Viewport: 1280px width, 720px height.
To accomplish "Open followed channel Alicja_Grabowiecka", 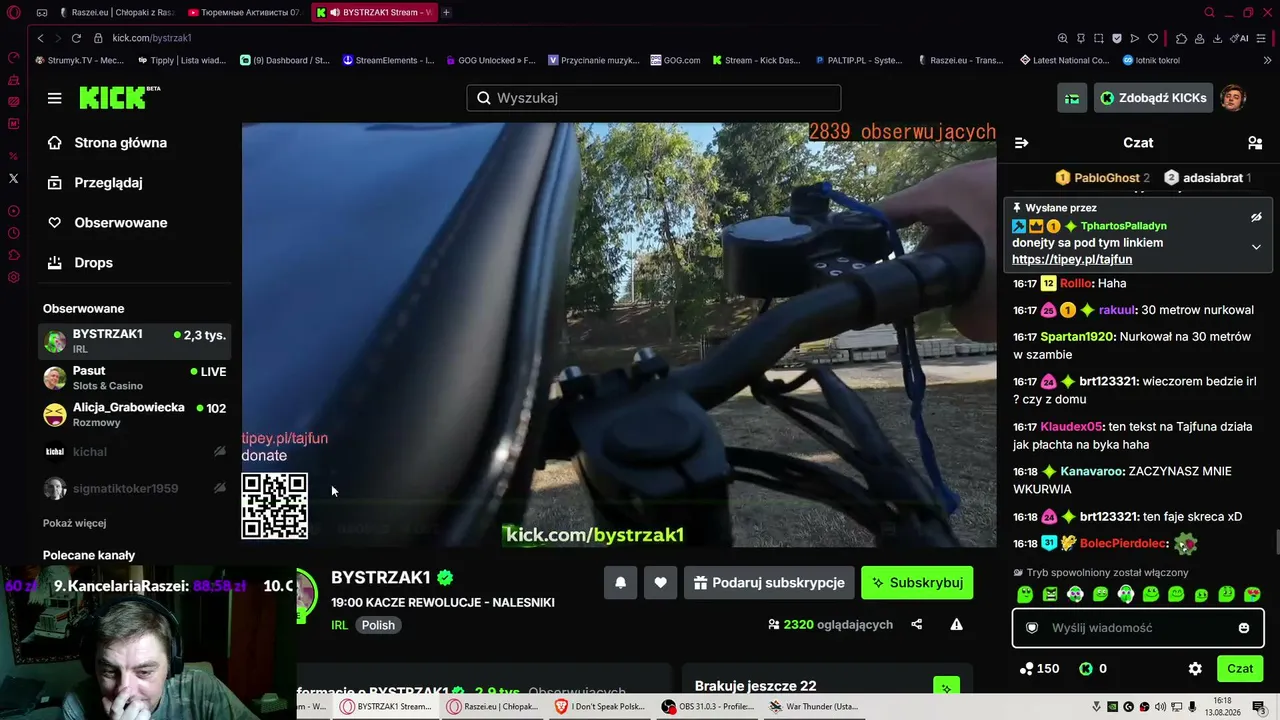I will (134, 415).
